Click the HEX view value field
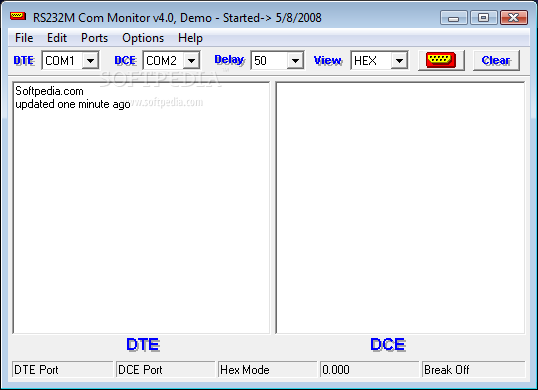Image resolution: width=538 pixels, height=390 pixels. (372, 61)
